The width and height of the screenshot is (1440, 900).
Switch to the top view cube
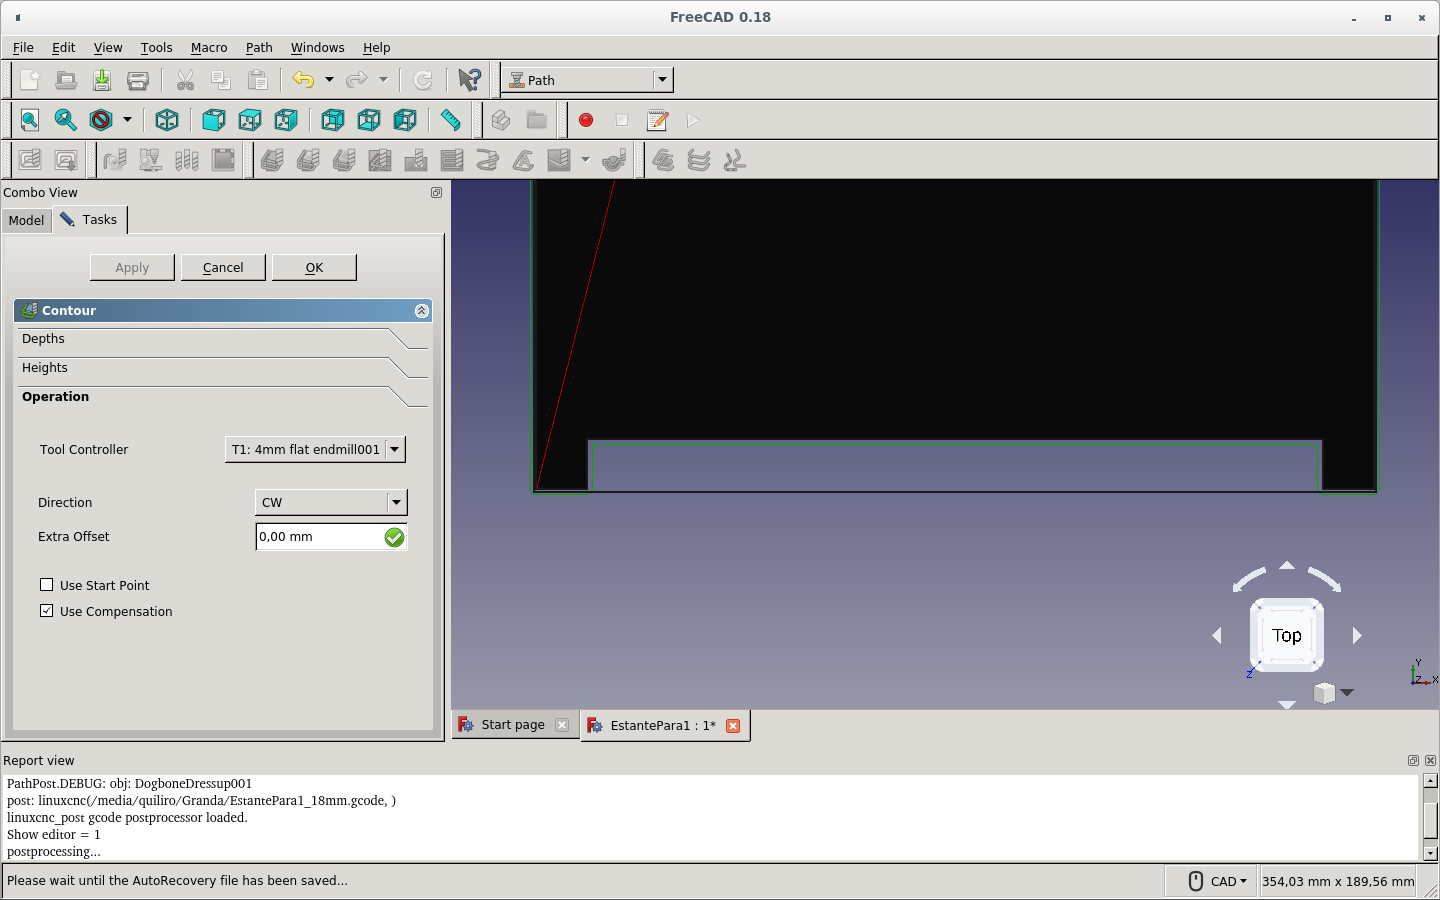250,120
